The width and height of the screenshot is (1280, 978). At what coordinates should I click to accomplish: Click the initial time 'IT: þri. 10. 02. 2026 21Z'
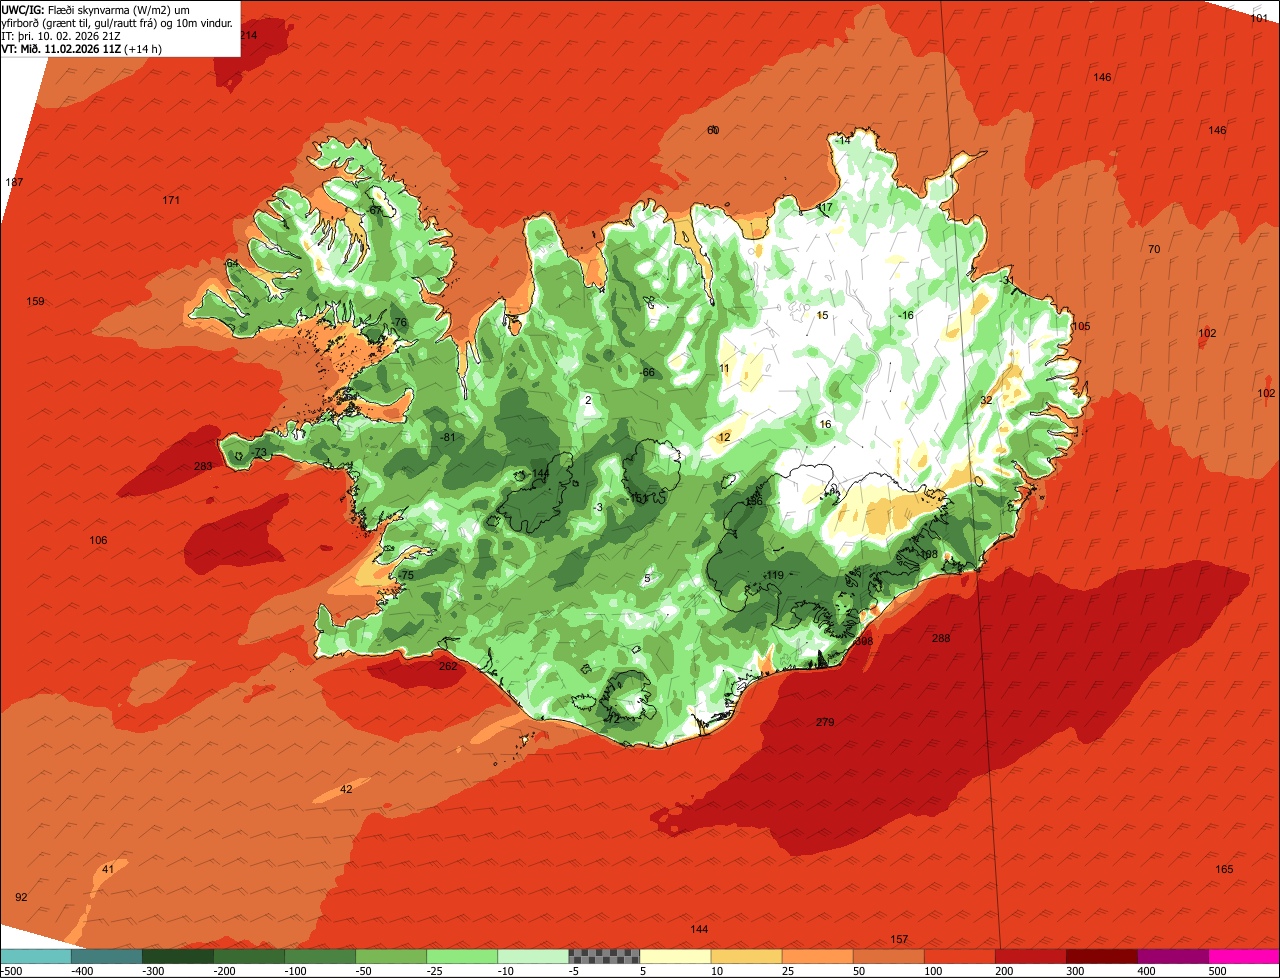[61, 36]
